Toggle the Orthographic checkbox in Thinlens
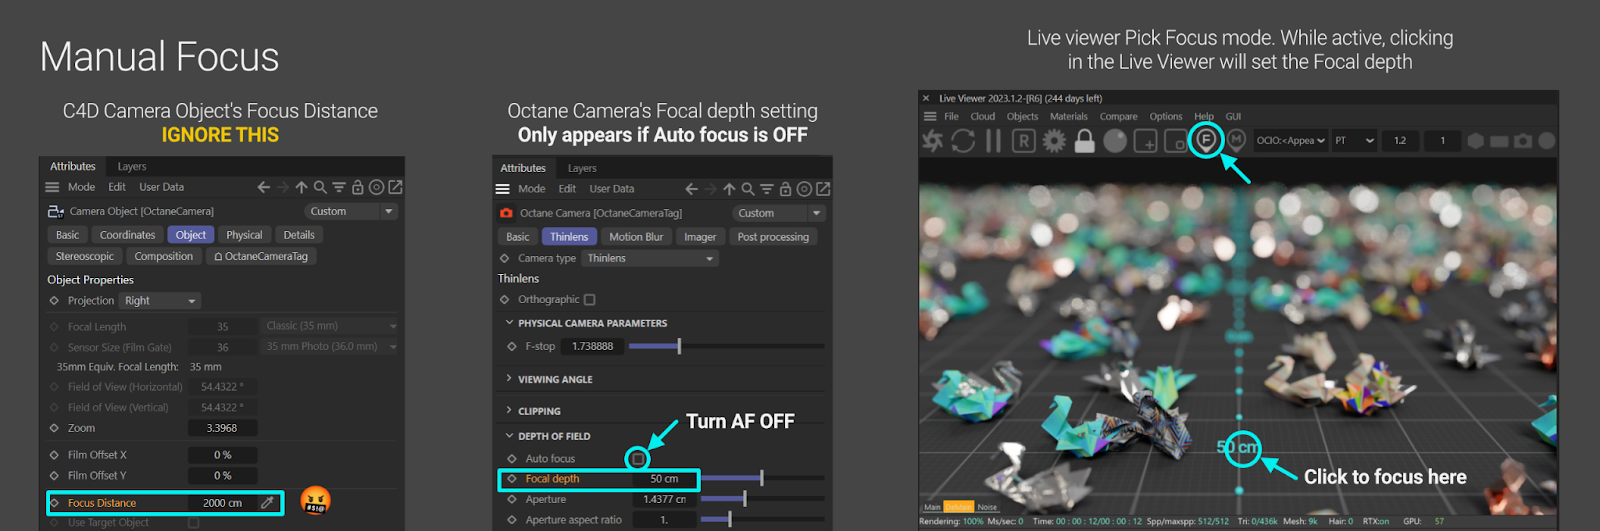The width and height of the screenshot is (1600, 531). pyautogui.click(x=590, y=300)
